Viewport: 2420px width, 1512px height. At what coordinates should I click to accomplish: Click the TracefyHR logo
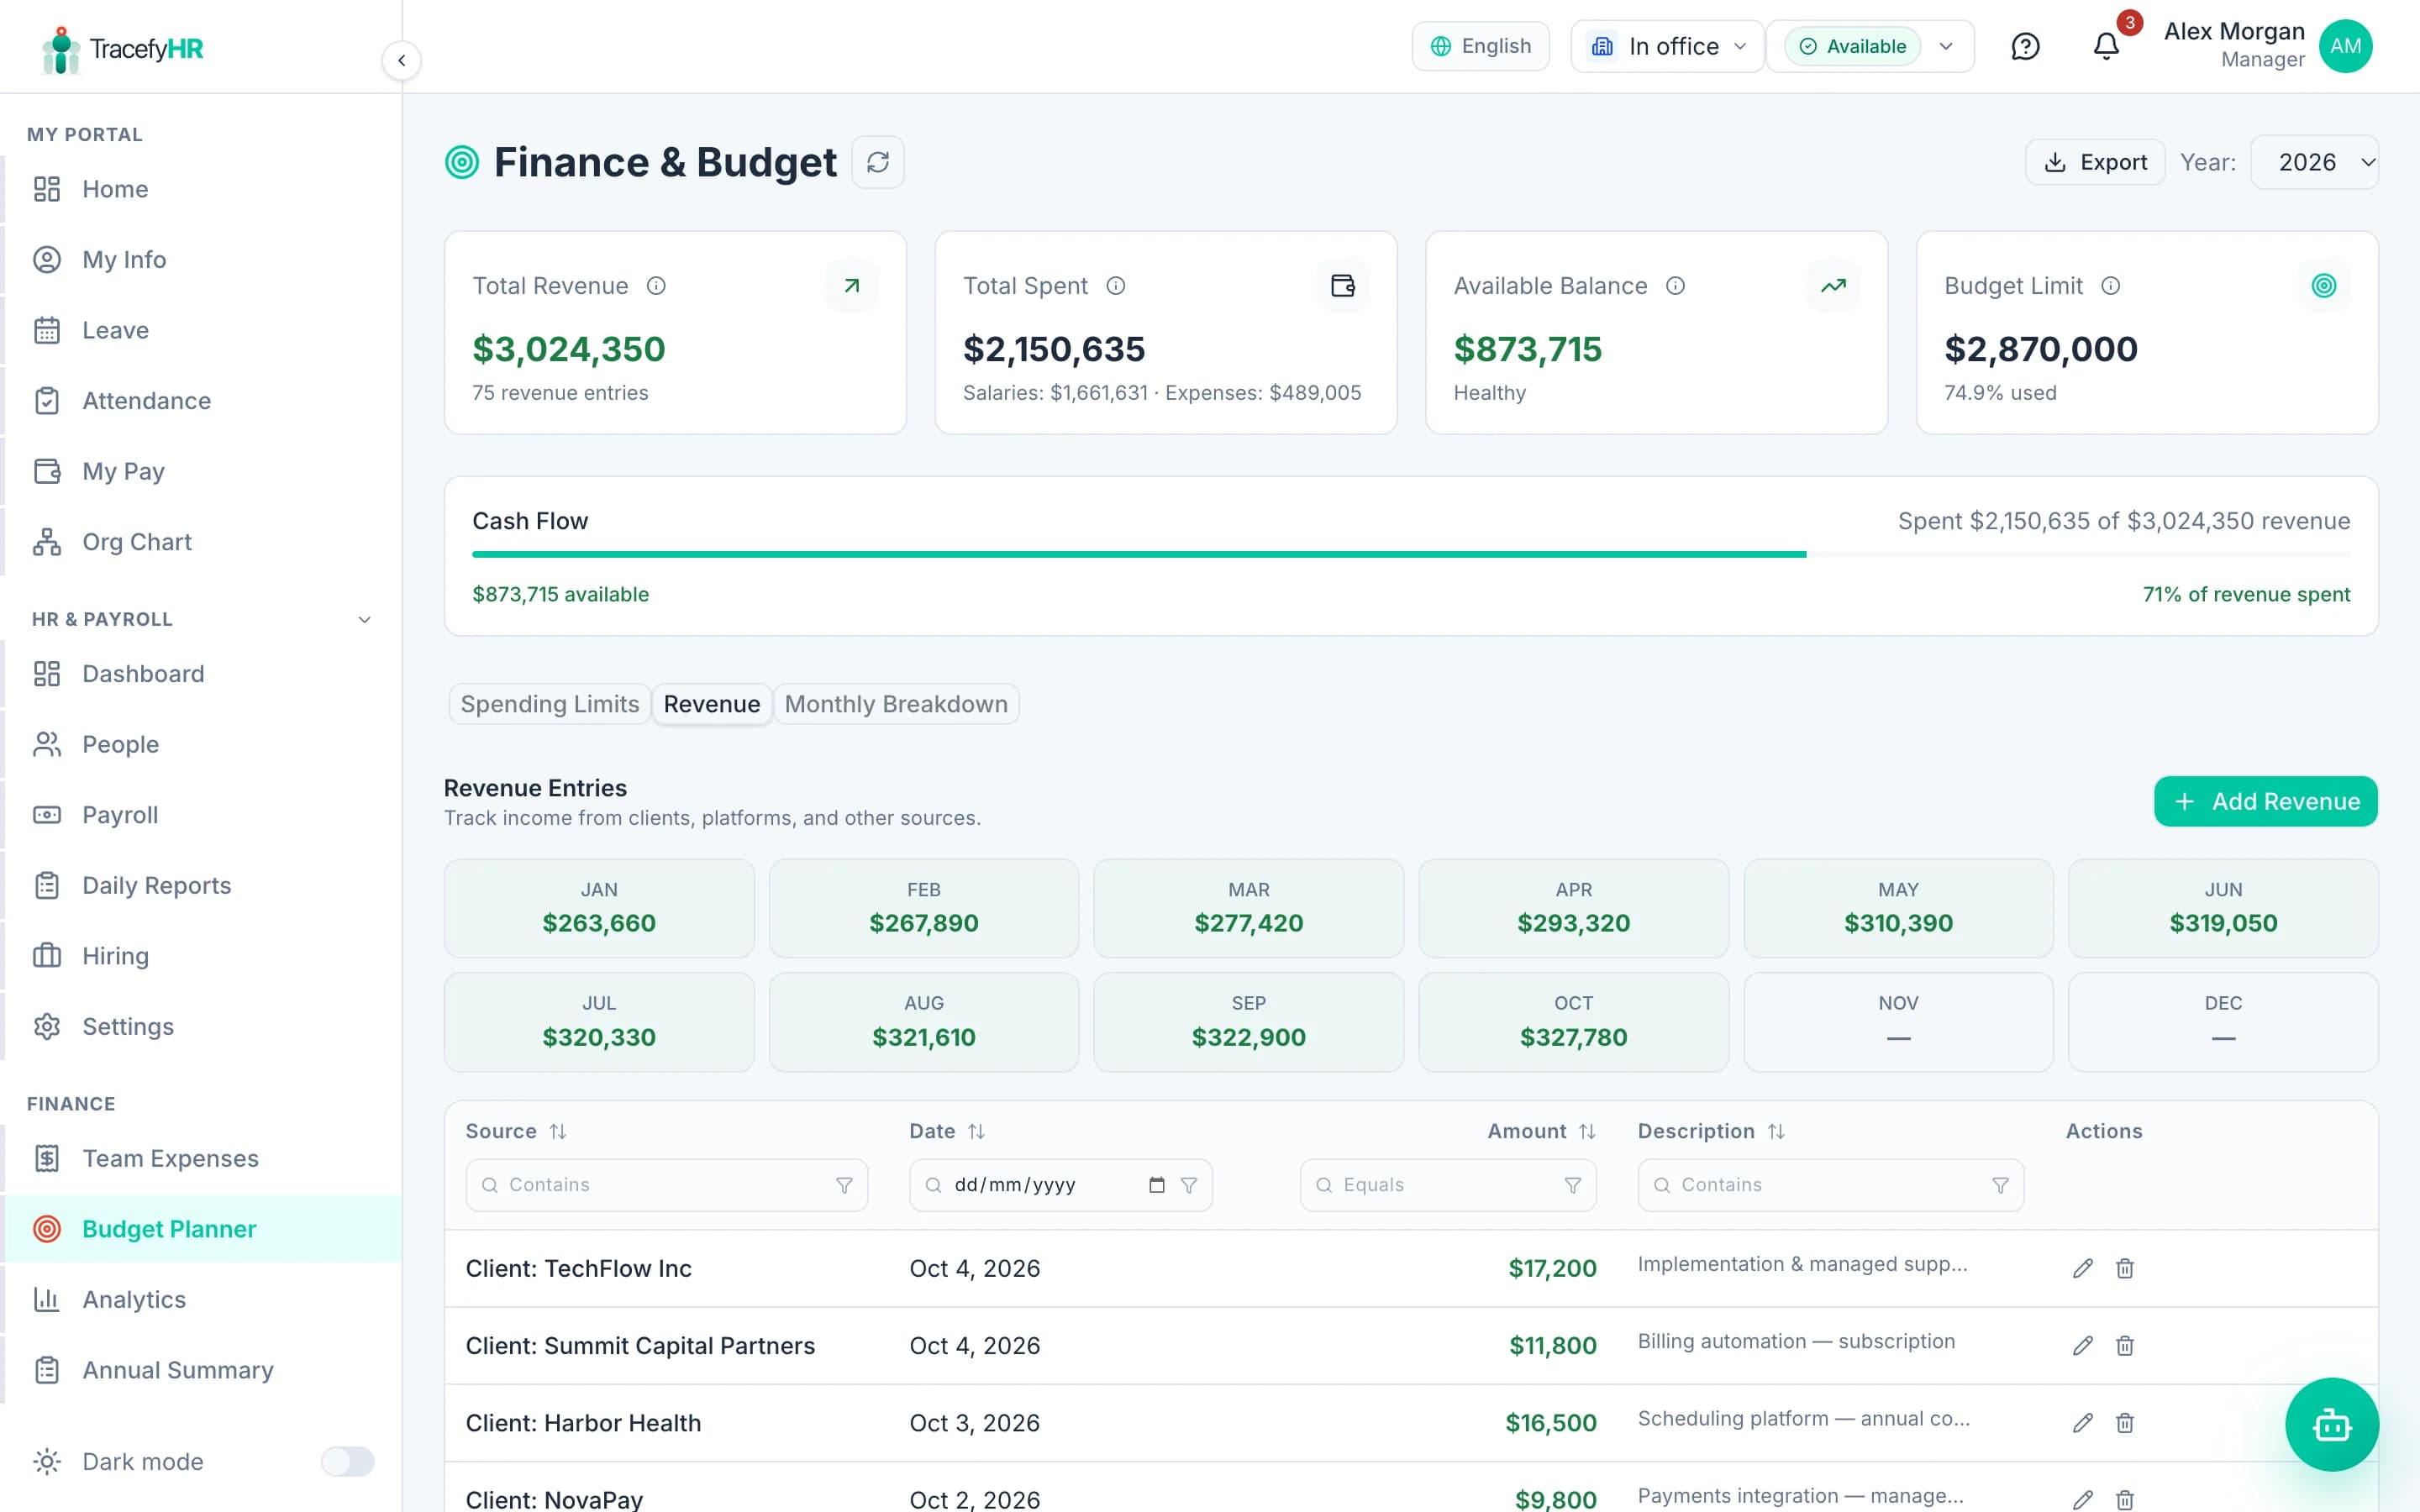[122, 49]
